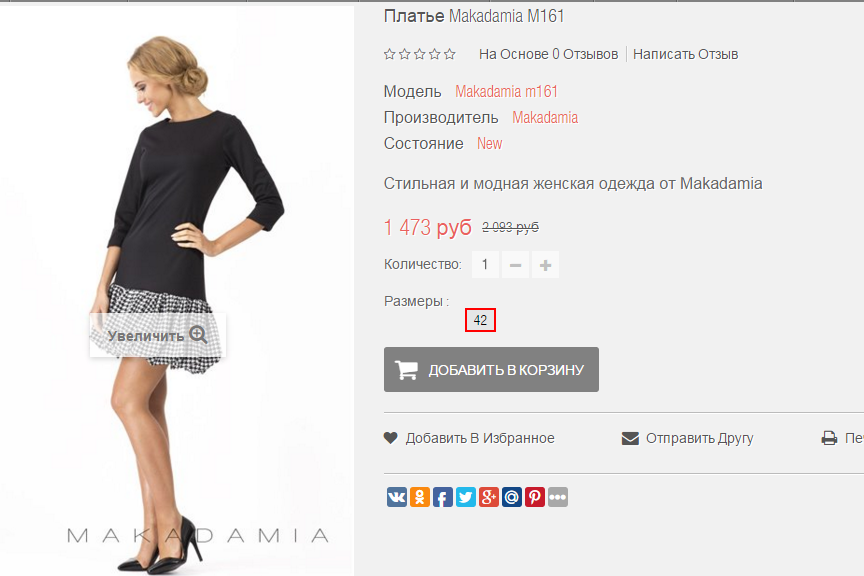Select size 42
The width and height of the screenshot is (864, 576).
coord(480,320)
